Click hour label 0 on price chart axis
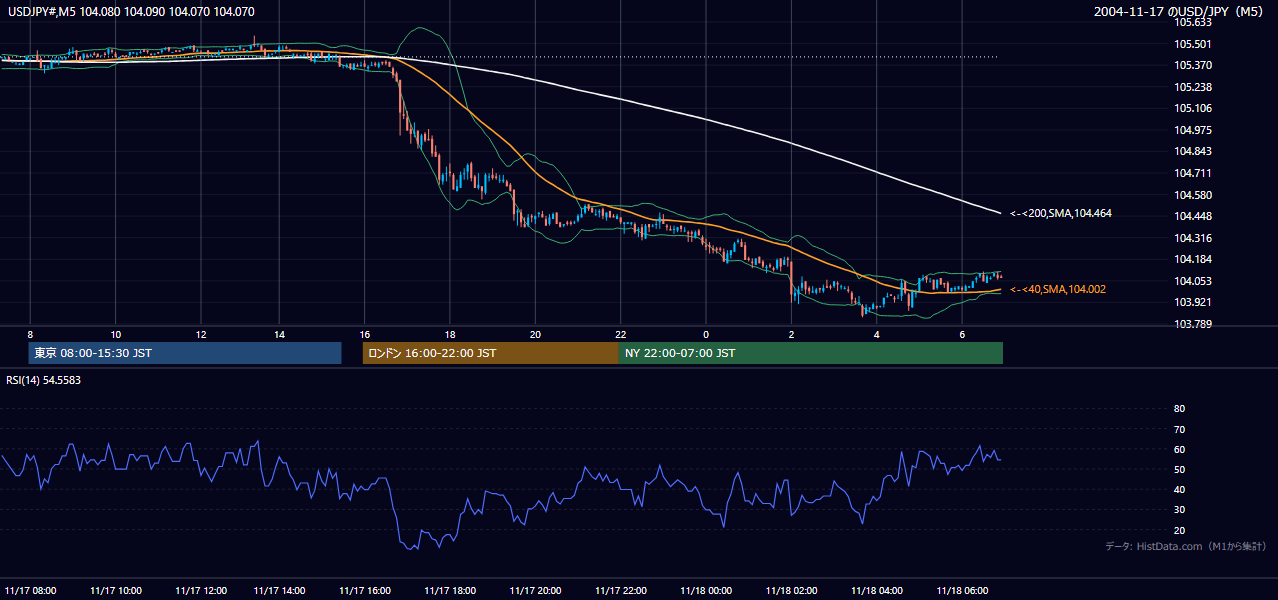The height and width of the screenshot is (600, 1278). 706,334
